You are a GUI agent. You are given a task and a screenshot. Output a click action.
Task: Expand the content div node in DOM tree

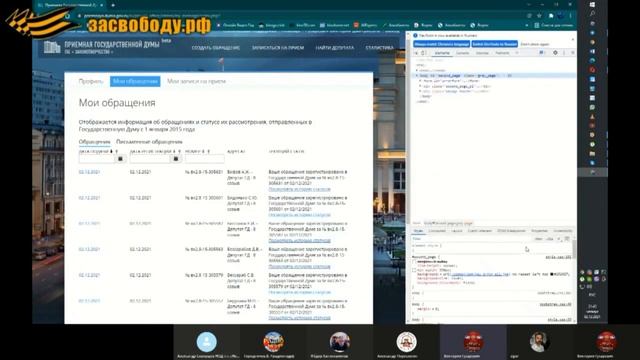pyautogui.click(x=420, y=86)
